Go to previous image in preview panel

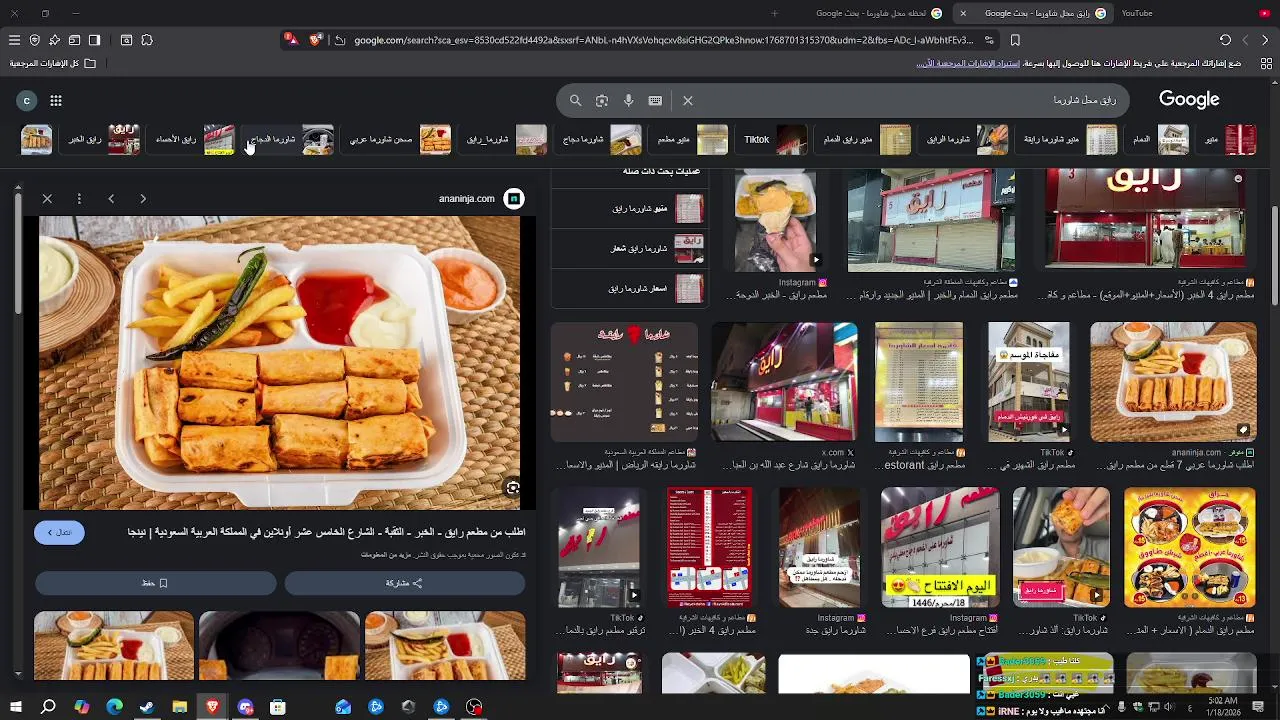(x=111, y=198)
